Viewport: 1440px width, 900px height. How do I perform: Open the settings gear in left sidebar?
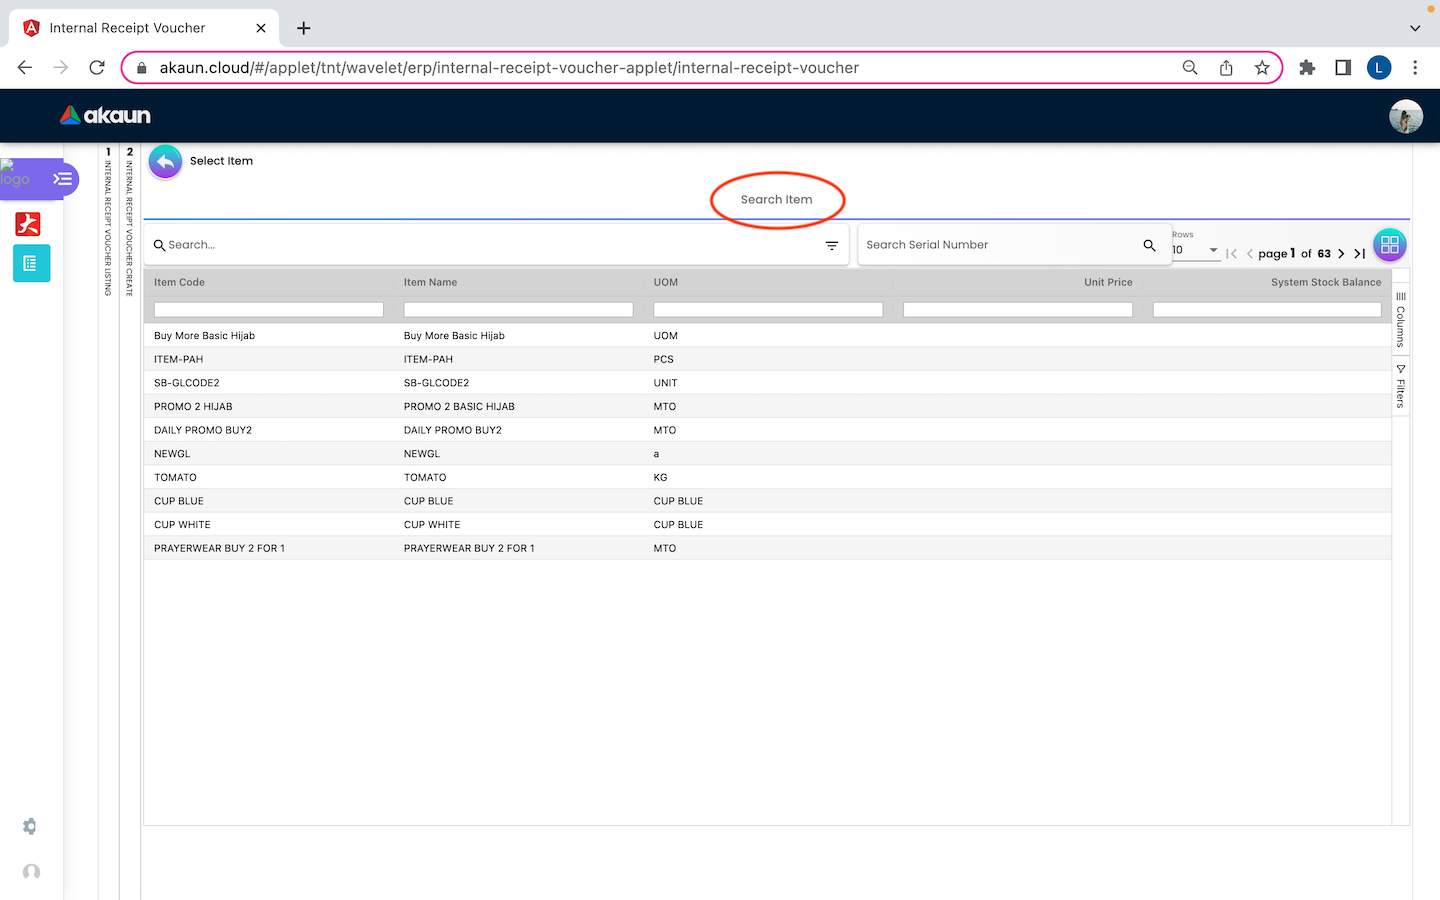[x=30, y=826]
